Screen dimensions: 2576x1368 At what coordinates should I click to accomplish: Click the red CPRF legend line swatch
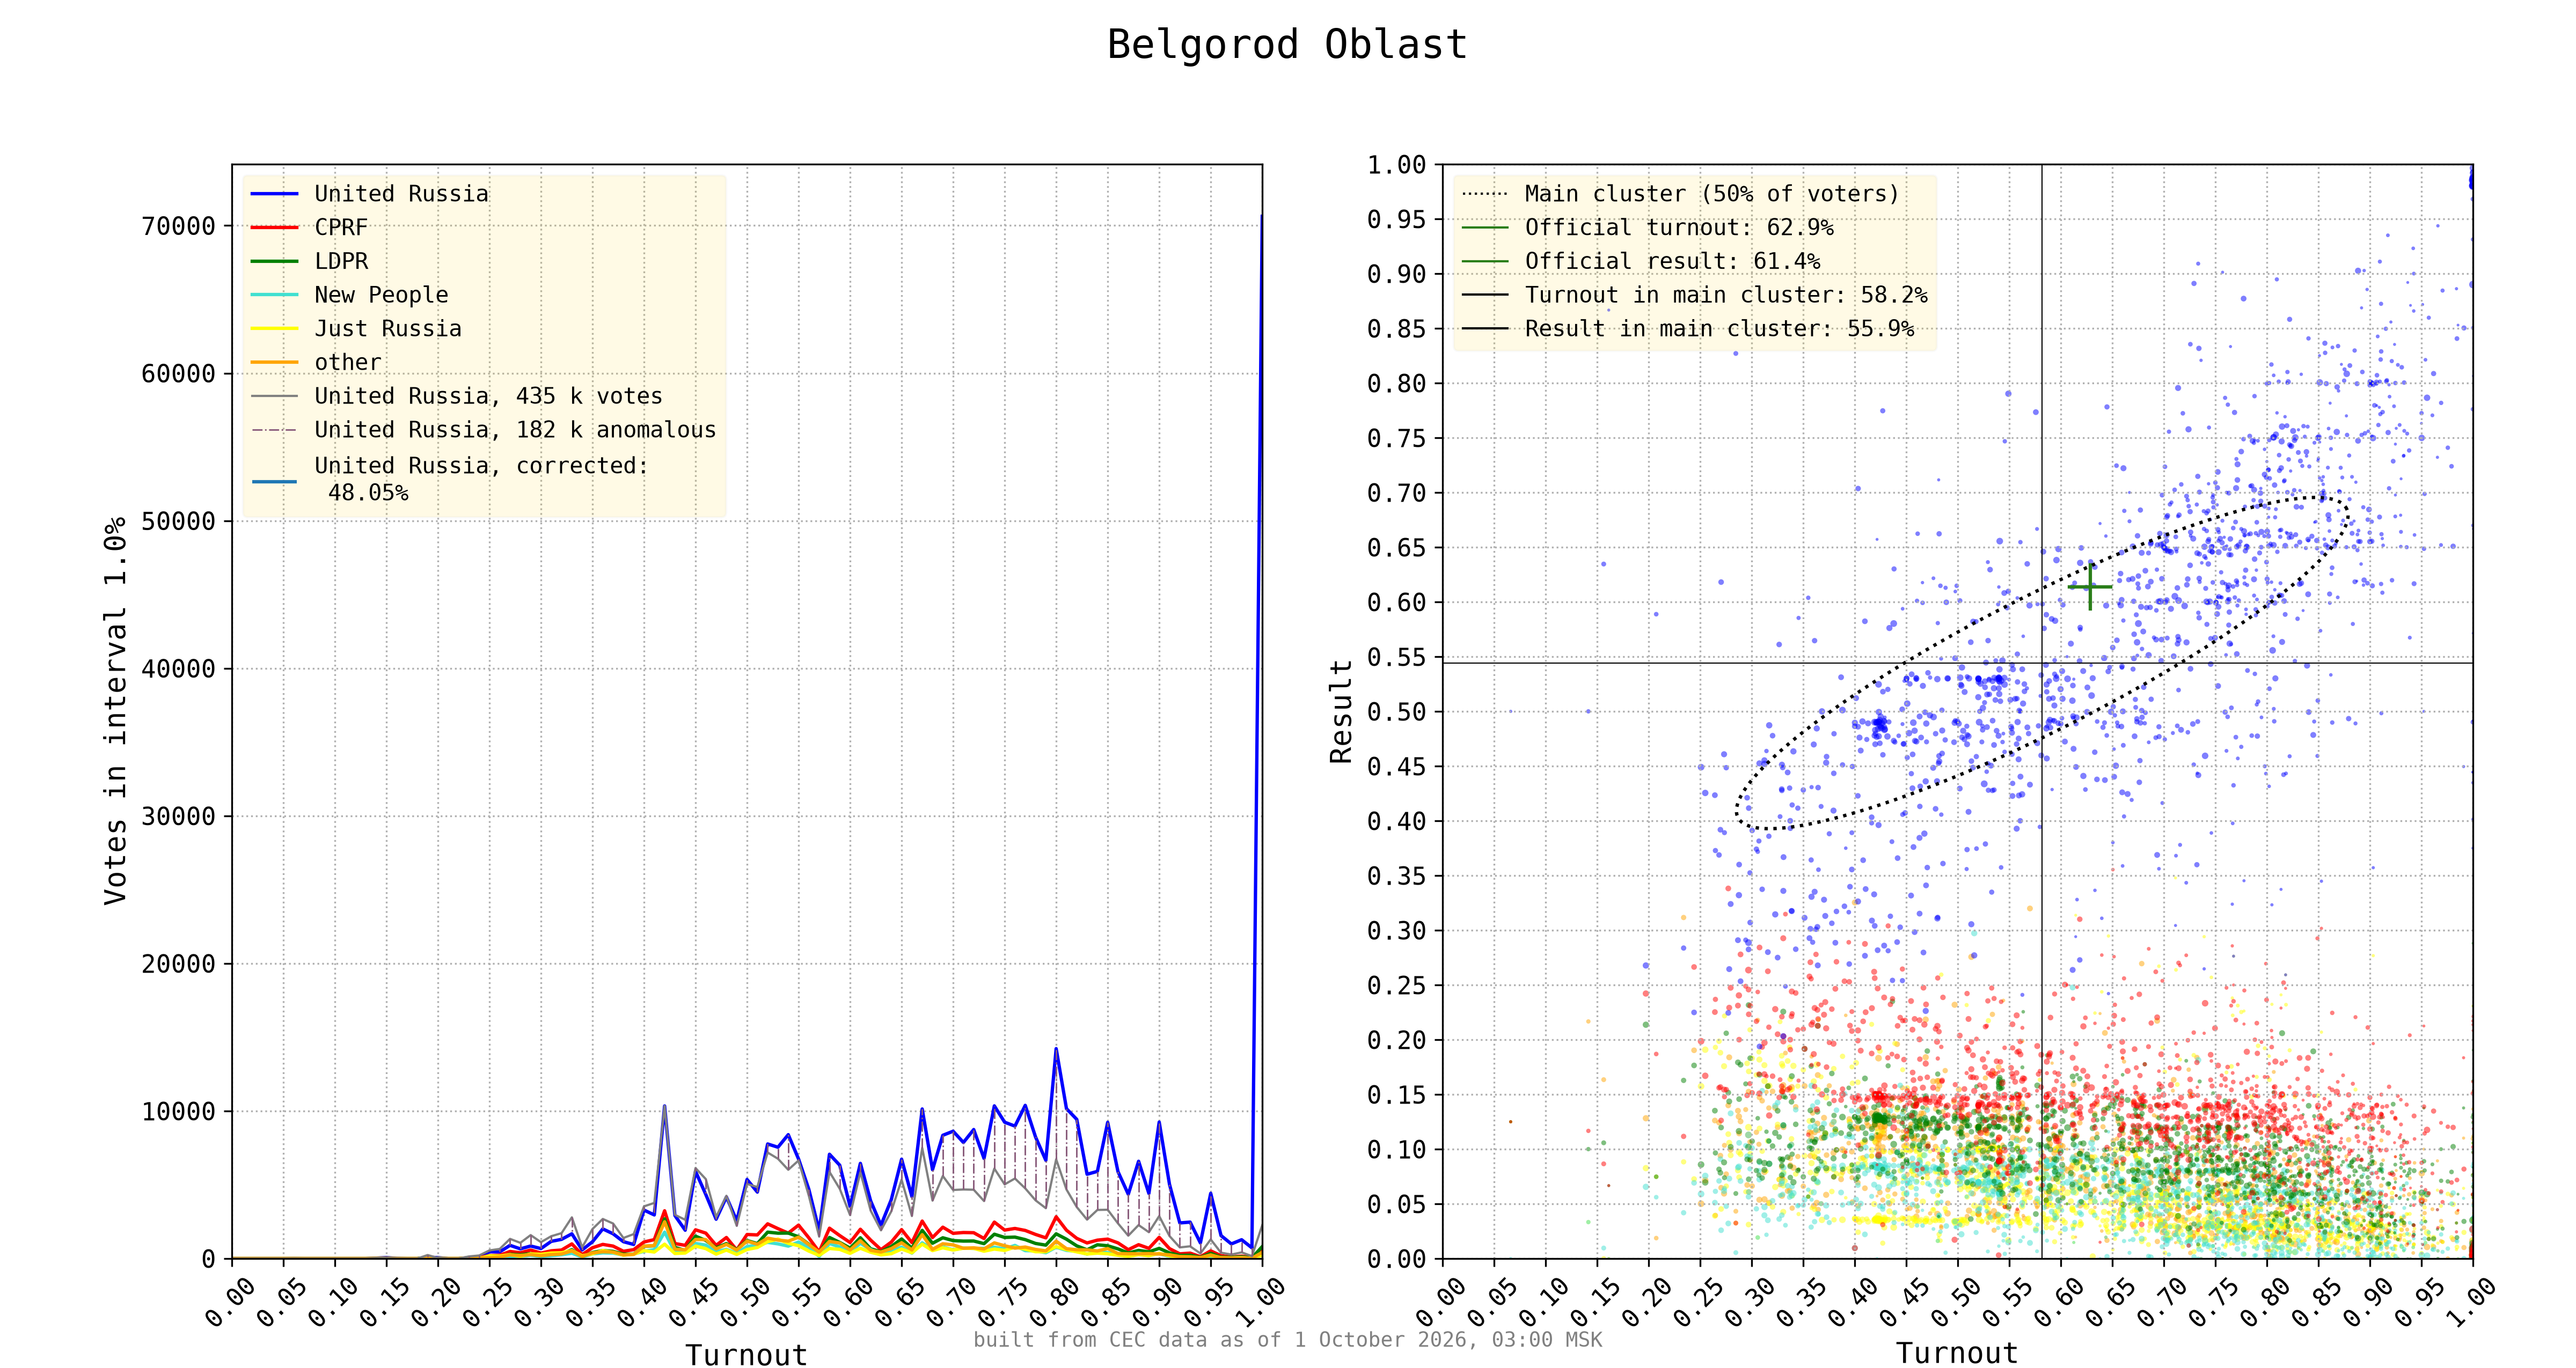click(274, 228)
